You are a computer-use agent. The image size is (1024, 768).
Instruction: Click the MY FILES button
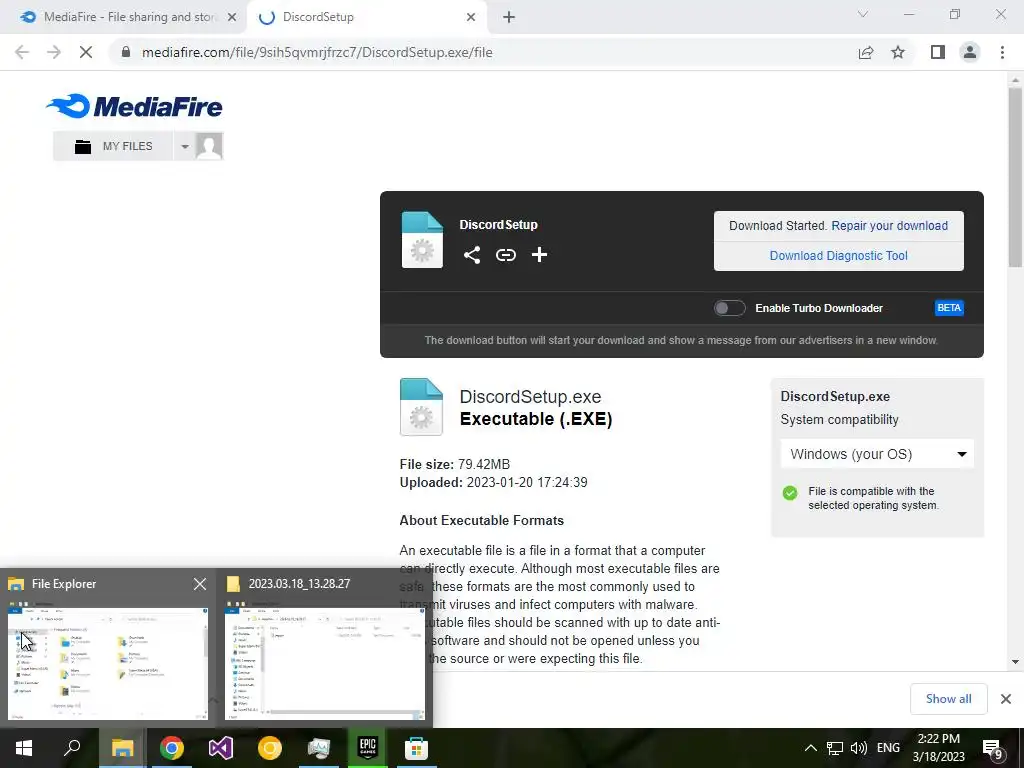tap(114, 146)
